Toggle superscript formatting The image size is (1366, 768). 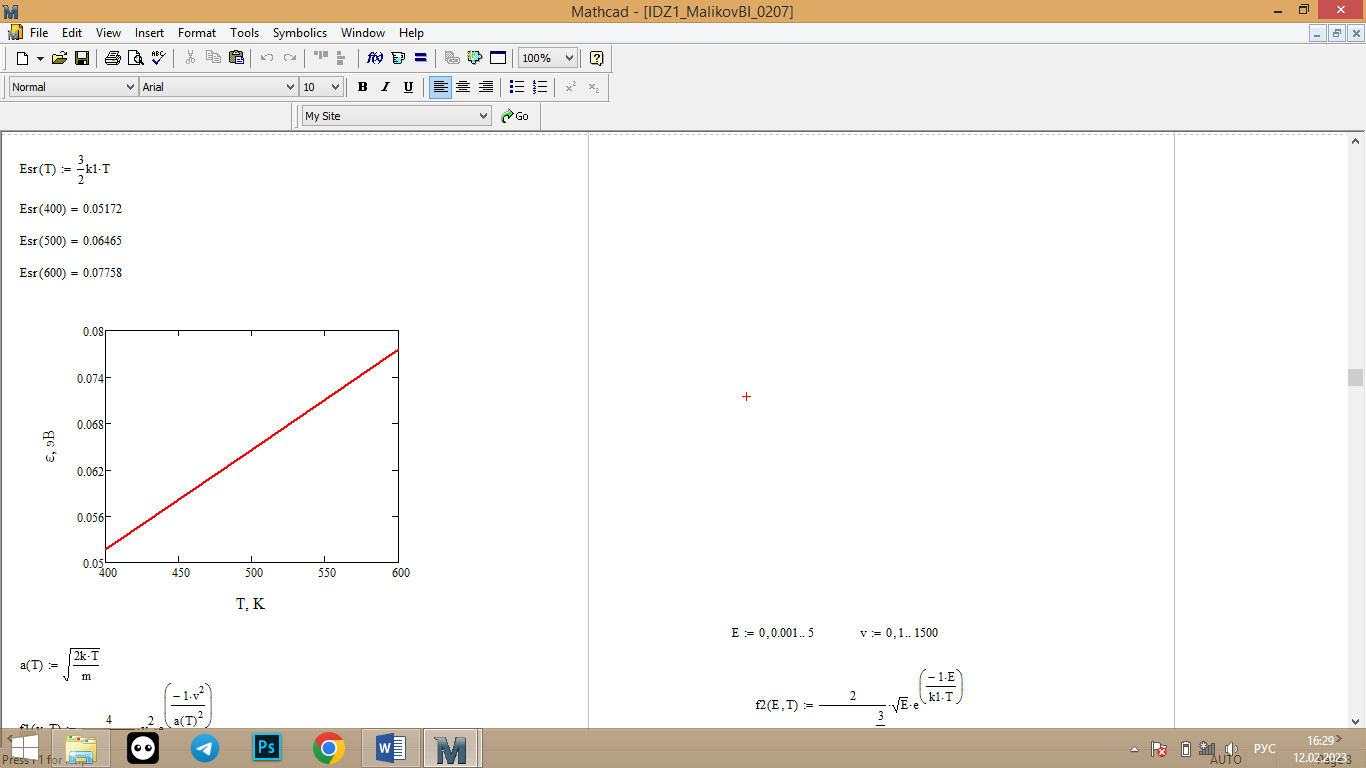click(571, 87)
